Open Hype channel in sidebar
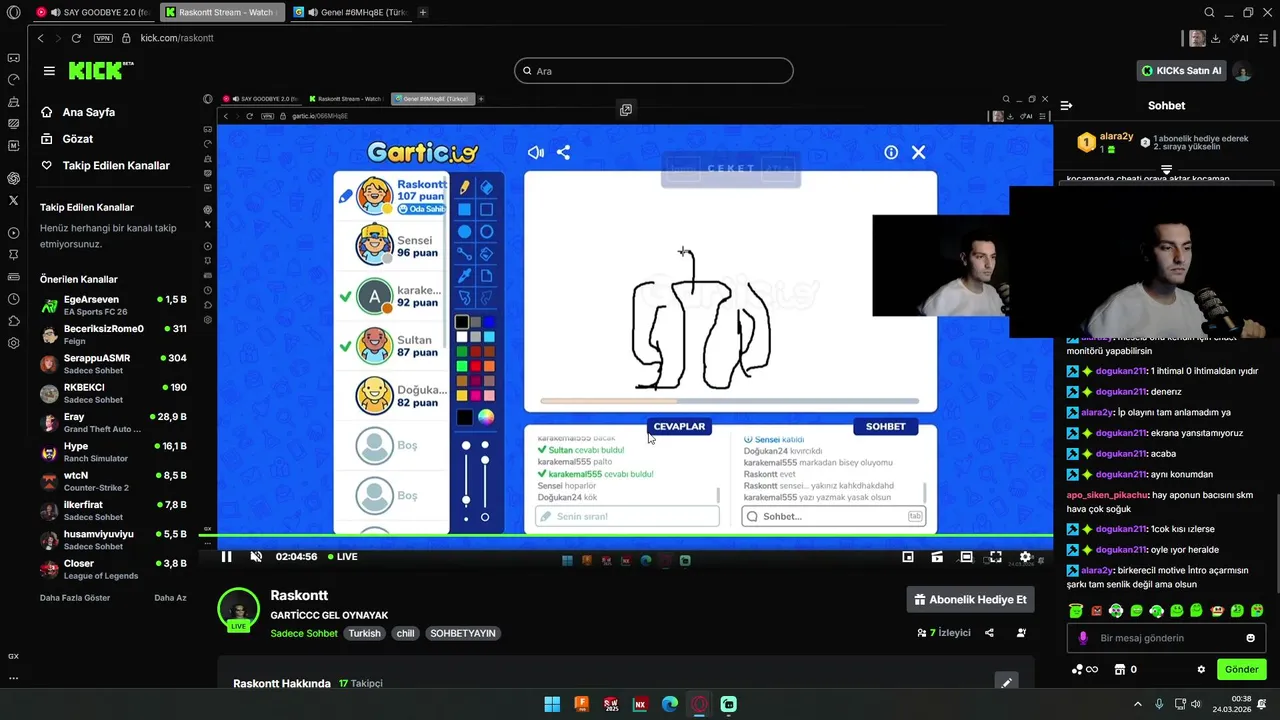Screen dimensions: 1280x720 click(x=113, y=452)
